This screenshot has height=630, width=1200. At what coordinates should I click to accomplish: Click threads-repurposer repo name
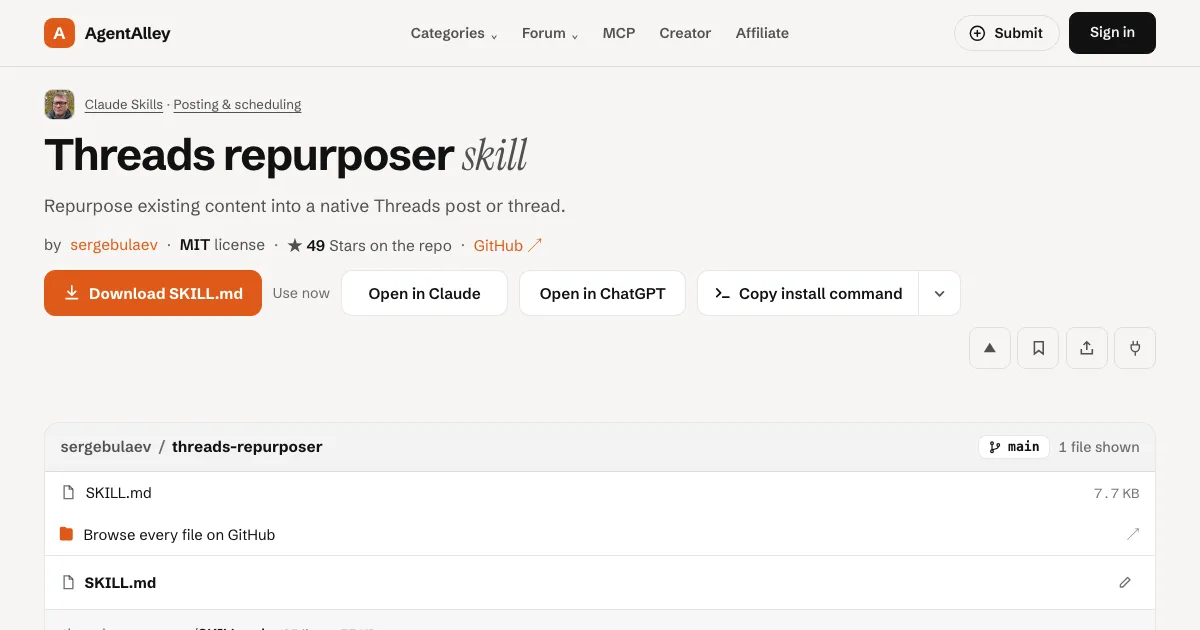click(247, 447)
